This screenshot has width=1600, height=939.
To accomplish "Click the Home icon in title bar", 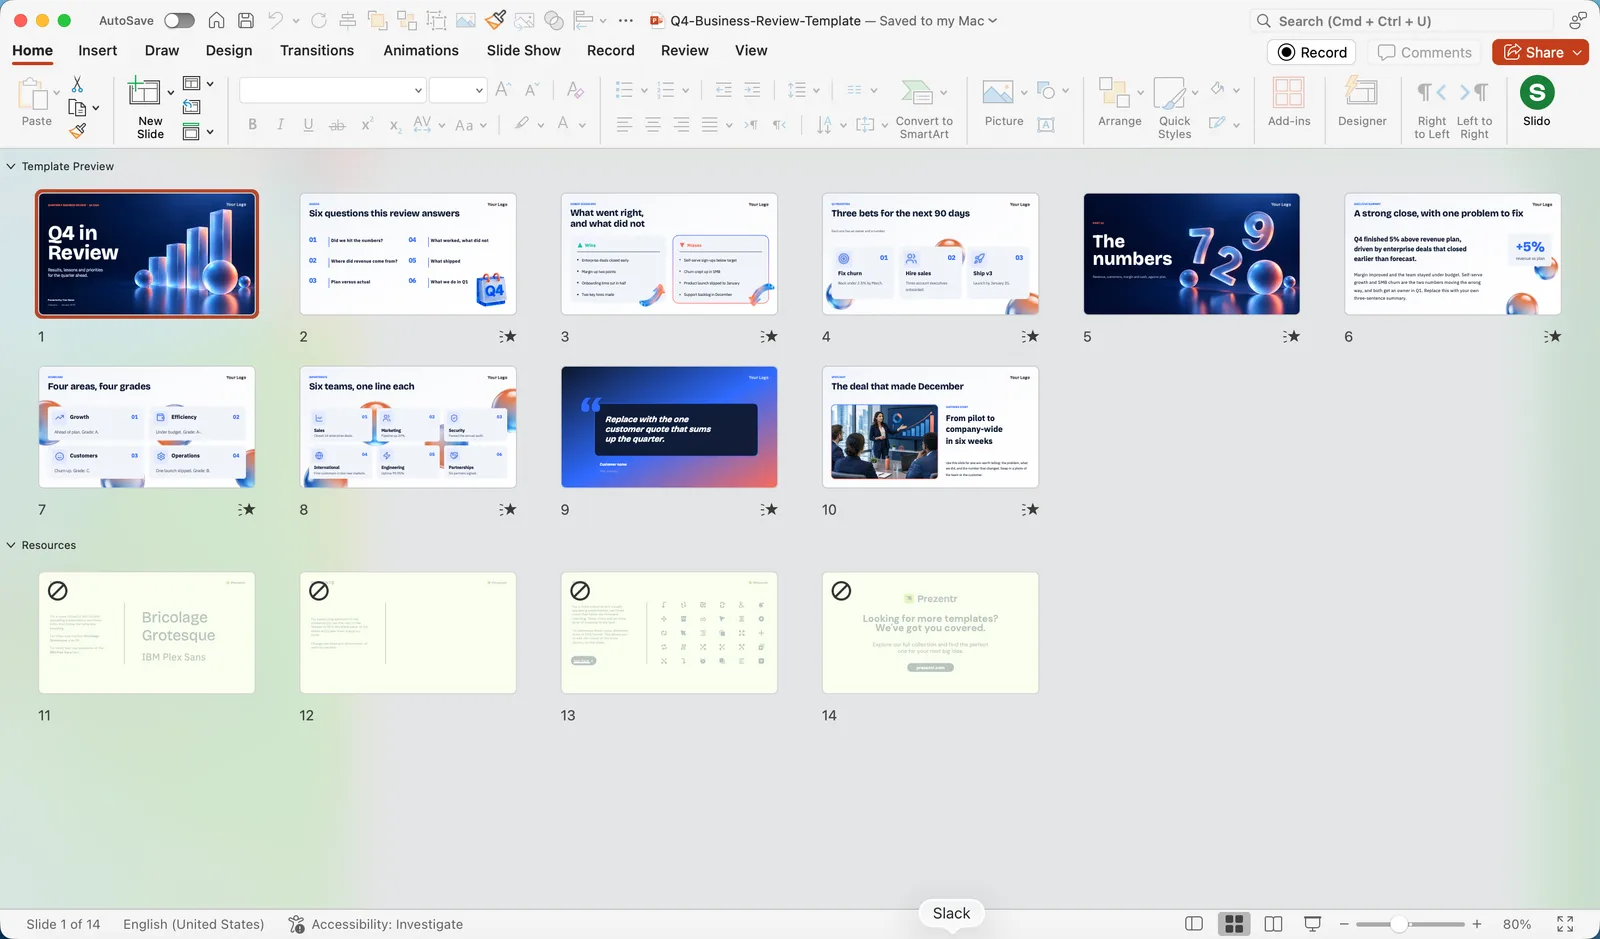I will tap(216, 20).
